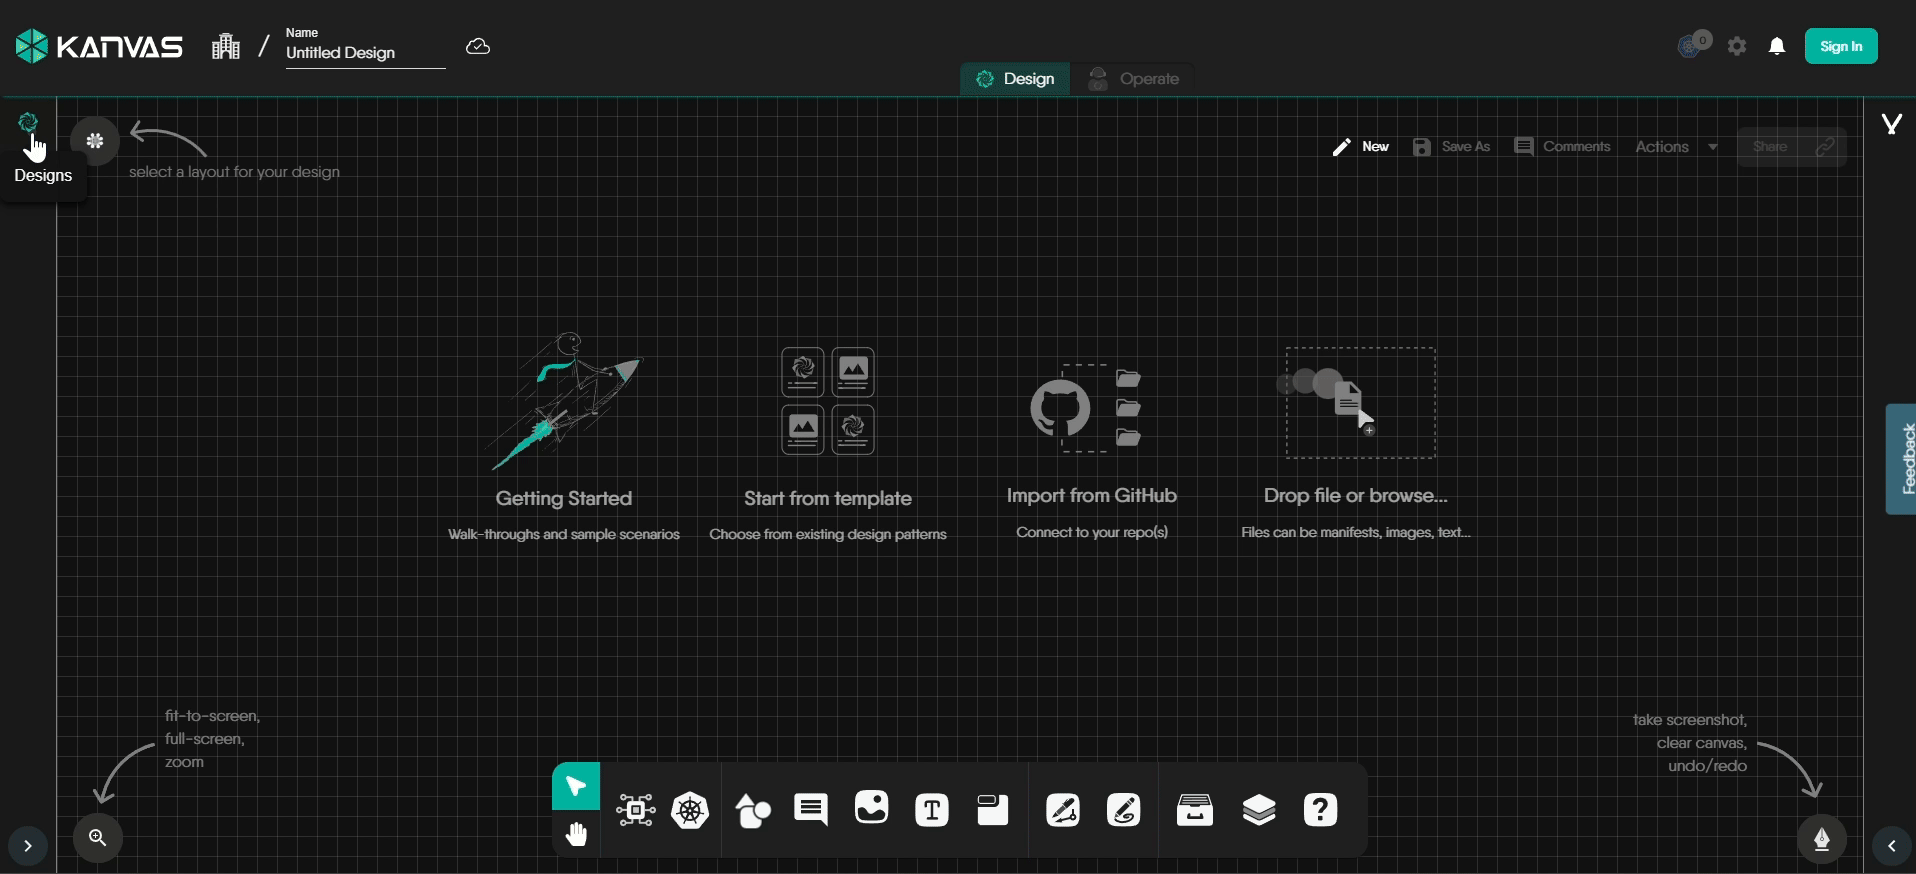
Task: Edit the Untitled Design name field
Action: (x=364, y=53)
